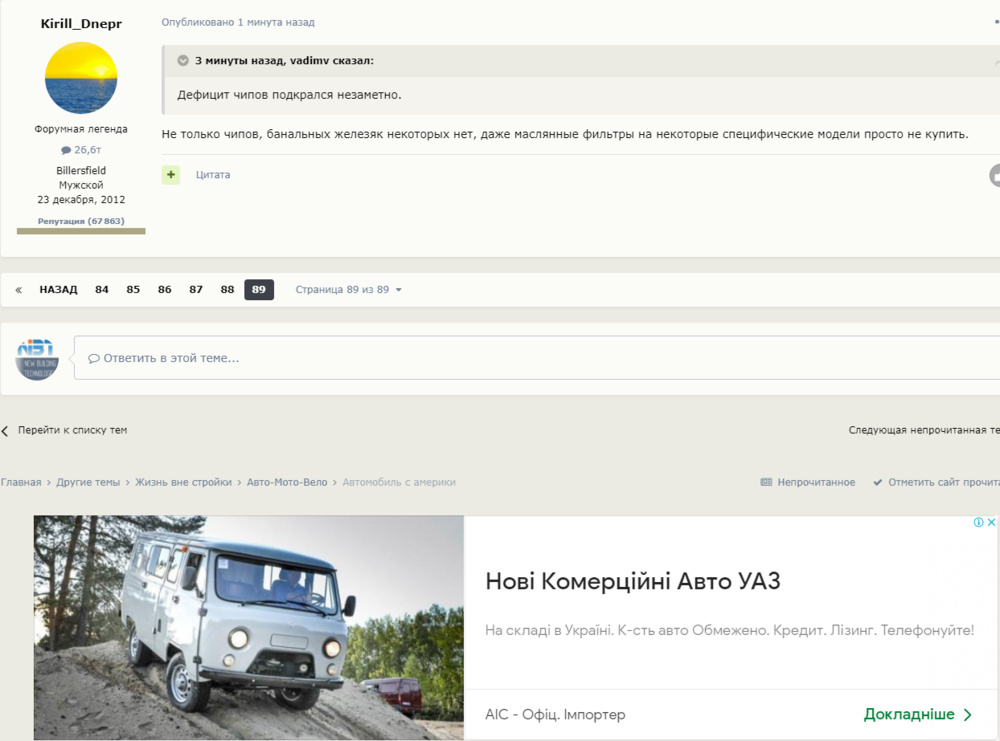The height and width of the screenshot is (741, 1000).
Task: Click the green plus multiquote button
Action: (171, 175)
